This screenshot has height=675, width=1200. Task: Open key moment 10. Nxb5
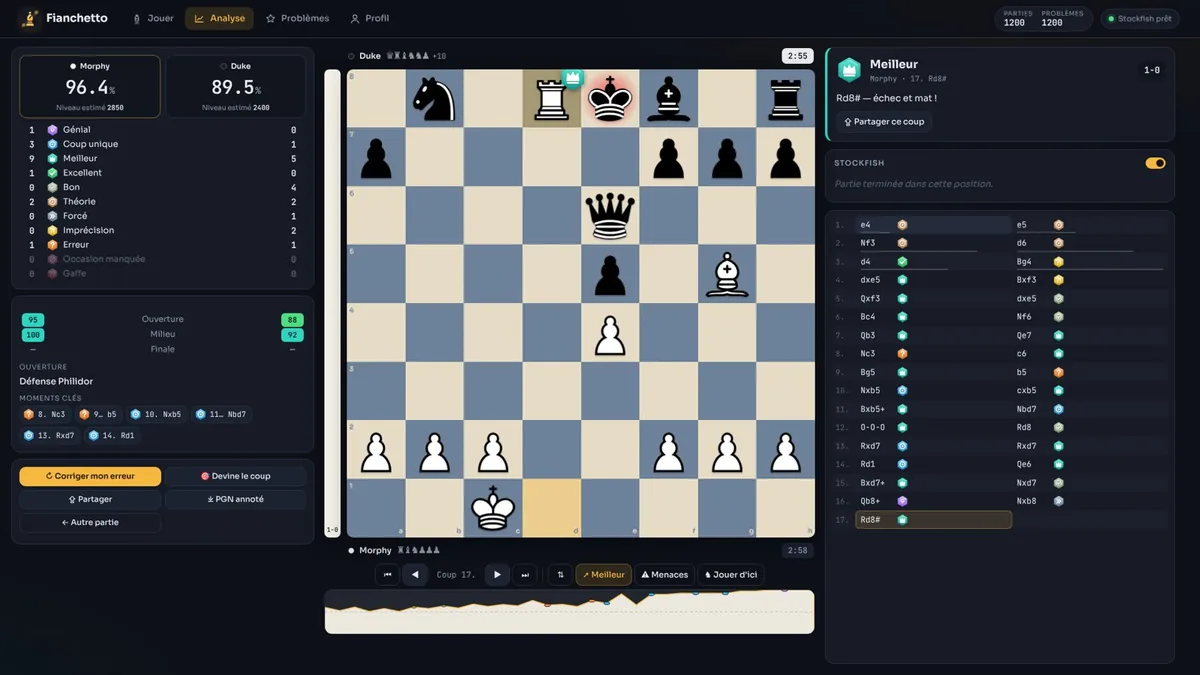click(157, 414)
